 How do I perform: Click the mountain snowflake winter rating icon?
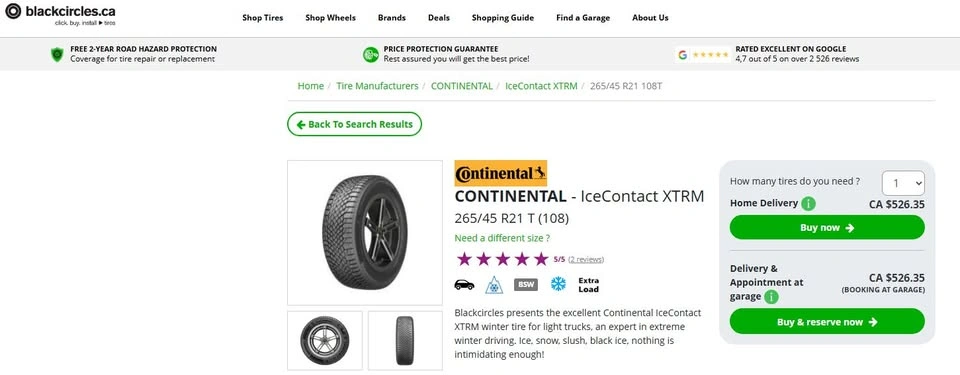pyautogui.click(x=494, y=285)
